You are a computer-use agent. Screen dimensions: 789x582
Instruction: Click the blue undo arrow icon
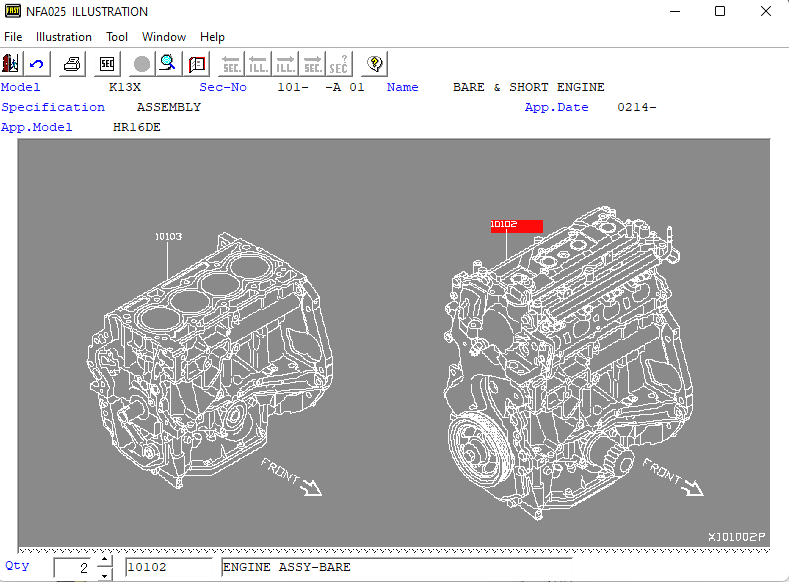point(37,63)
